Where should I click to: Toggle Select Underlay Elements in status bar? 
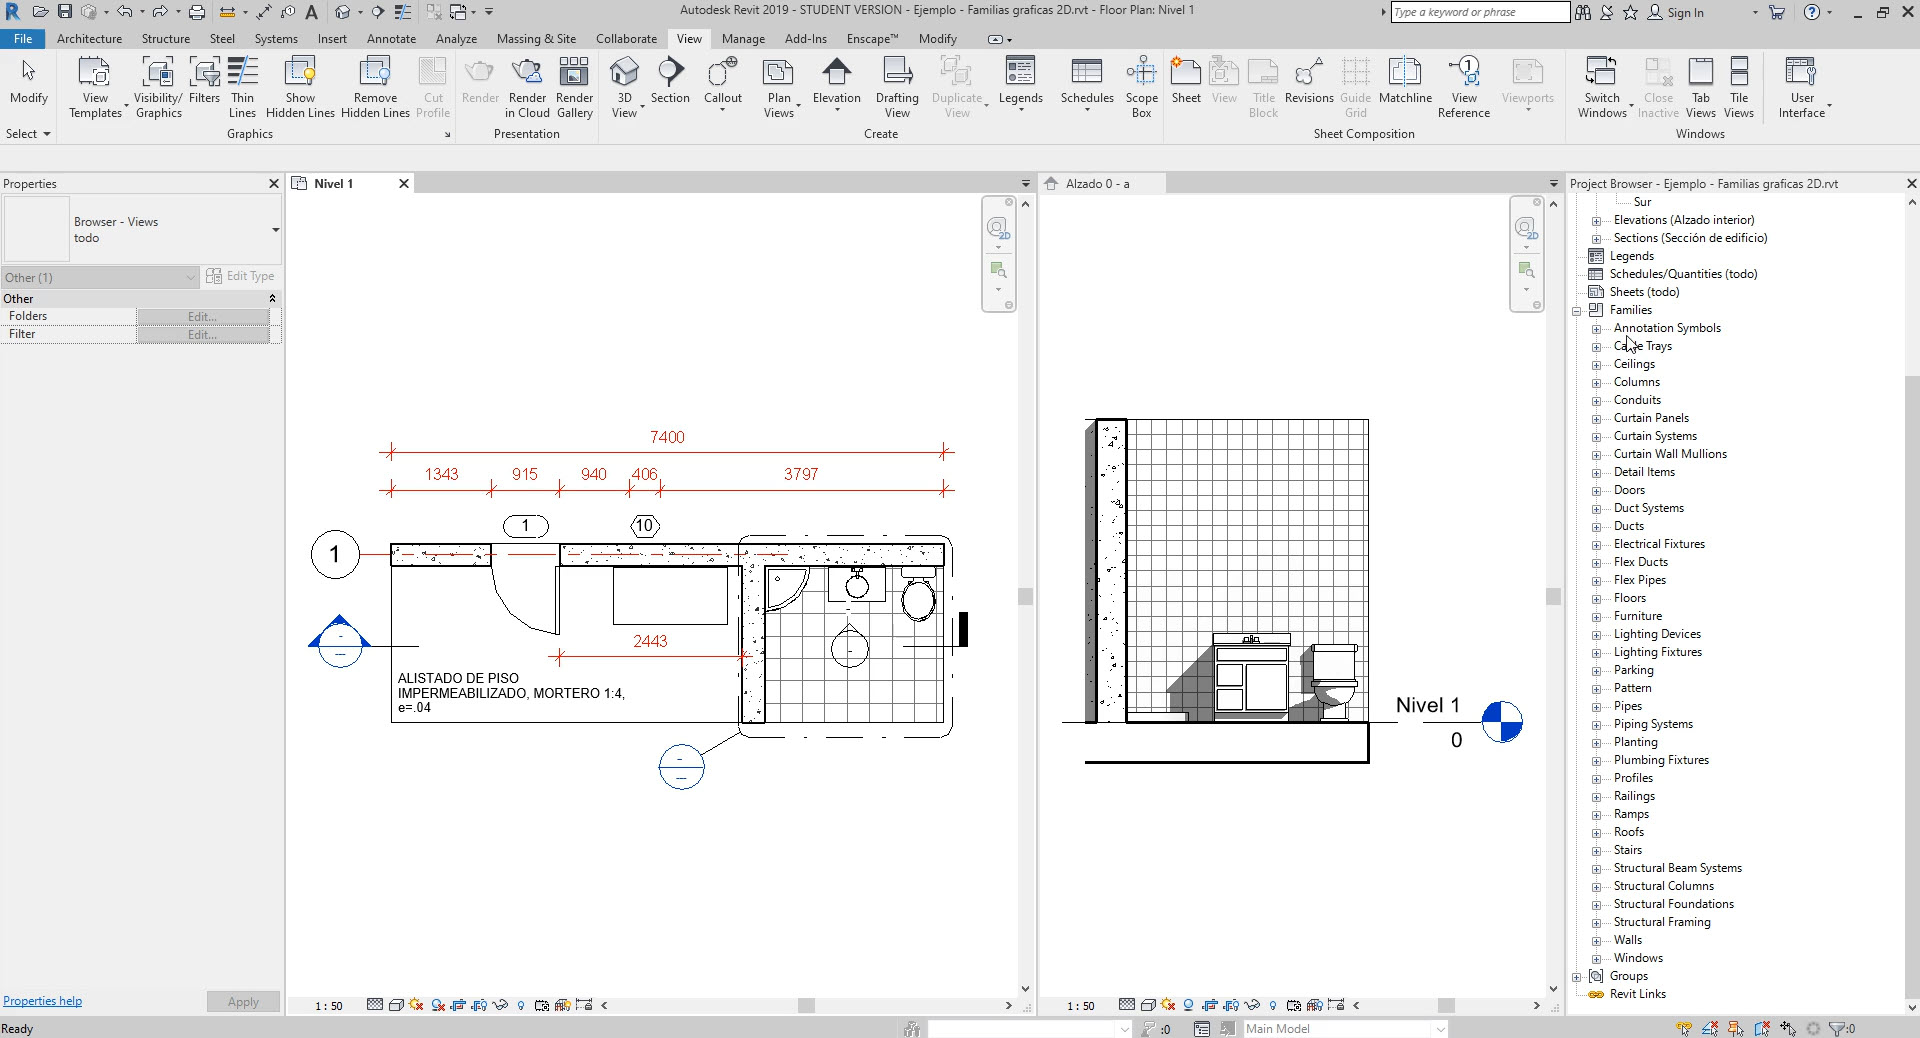coord(1711,1028)
